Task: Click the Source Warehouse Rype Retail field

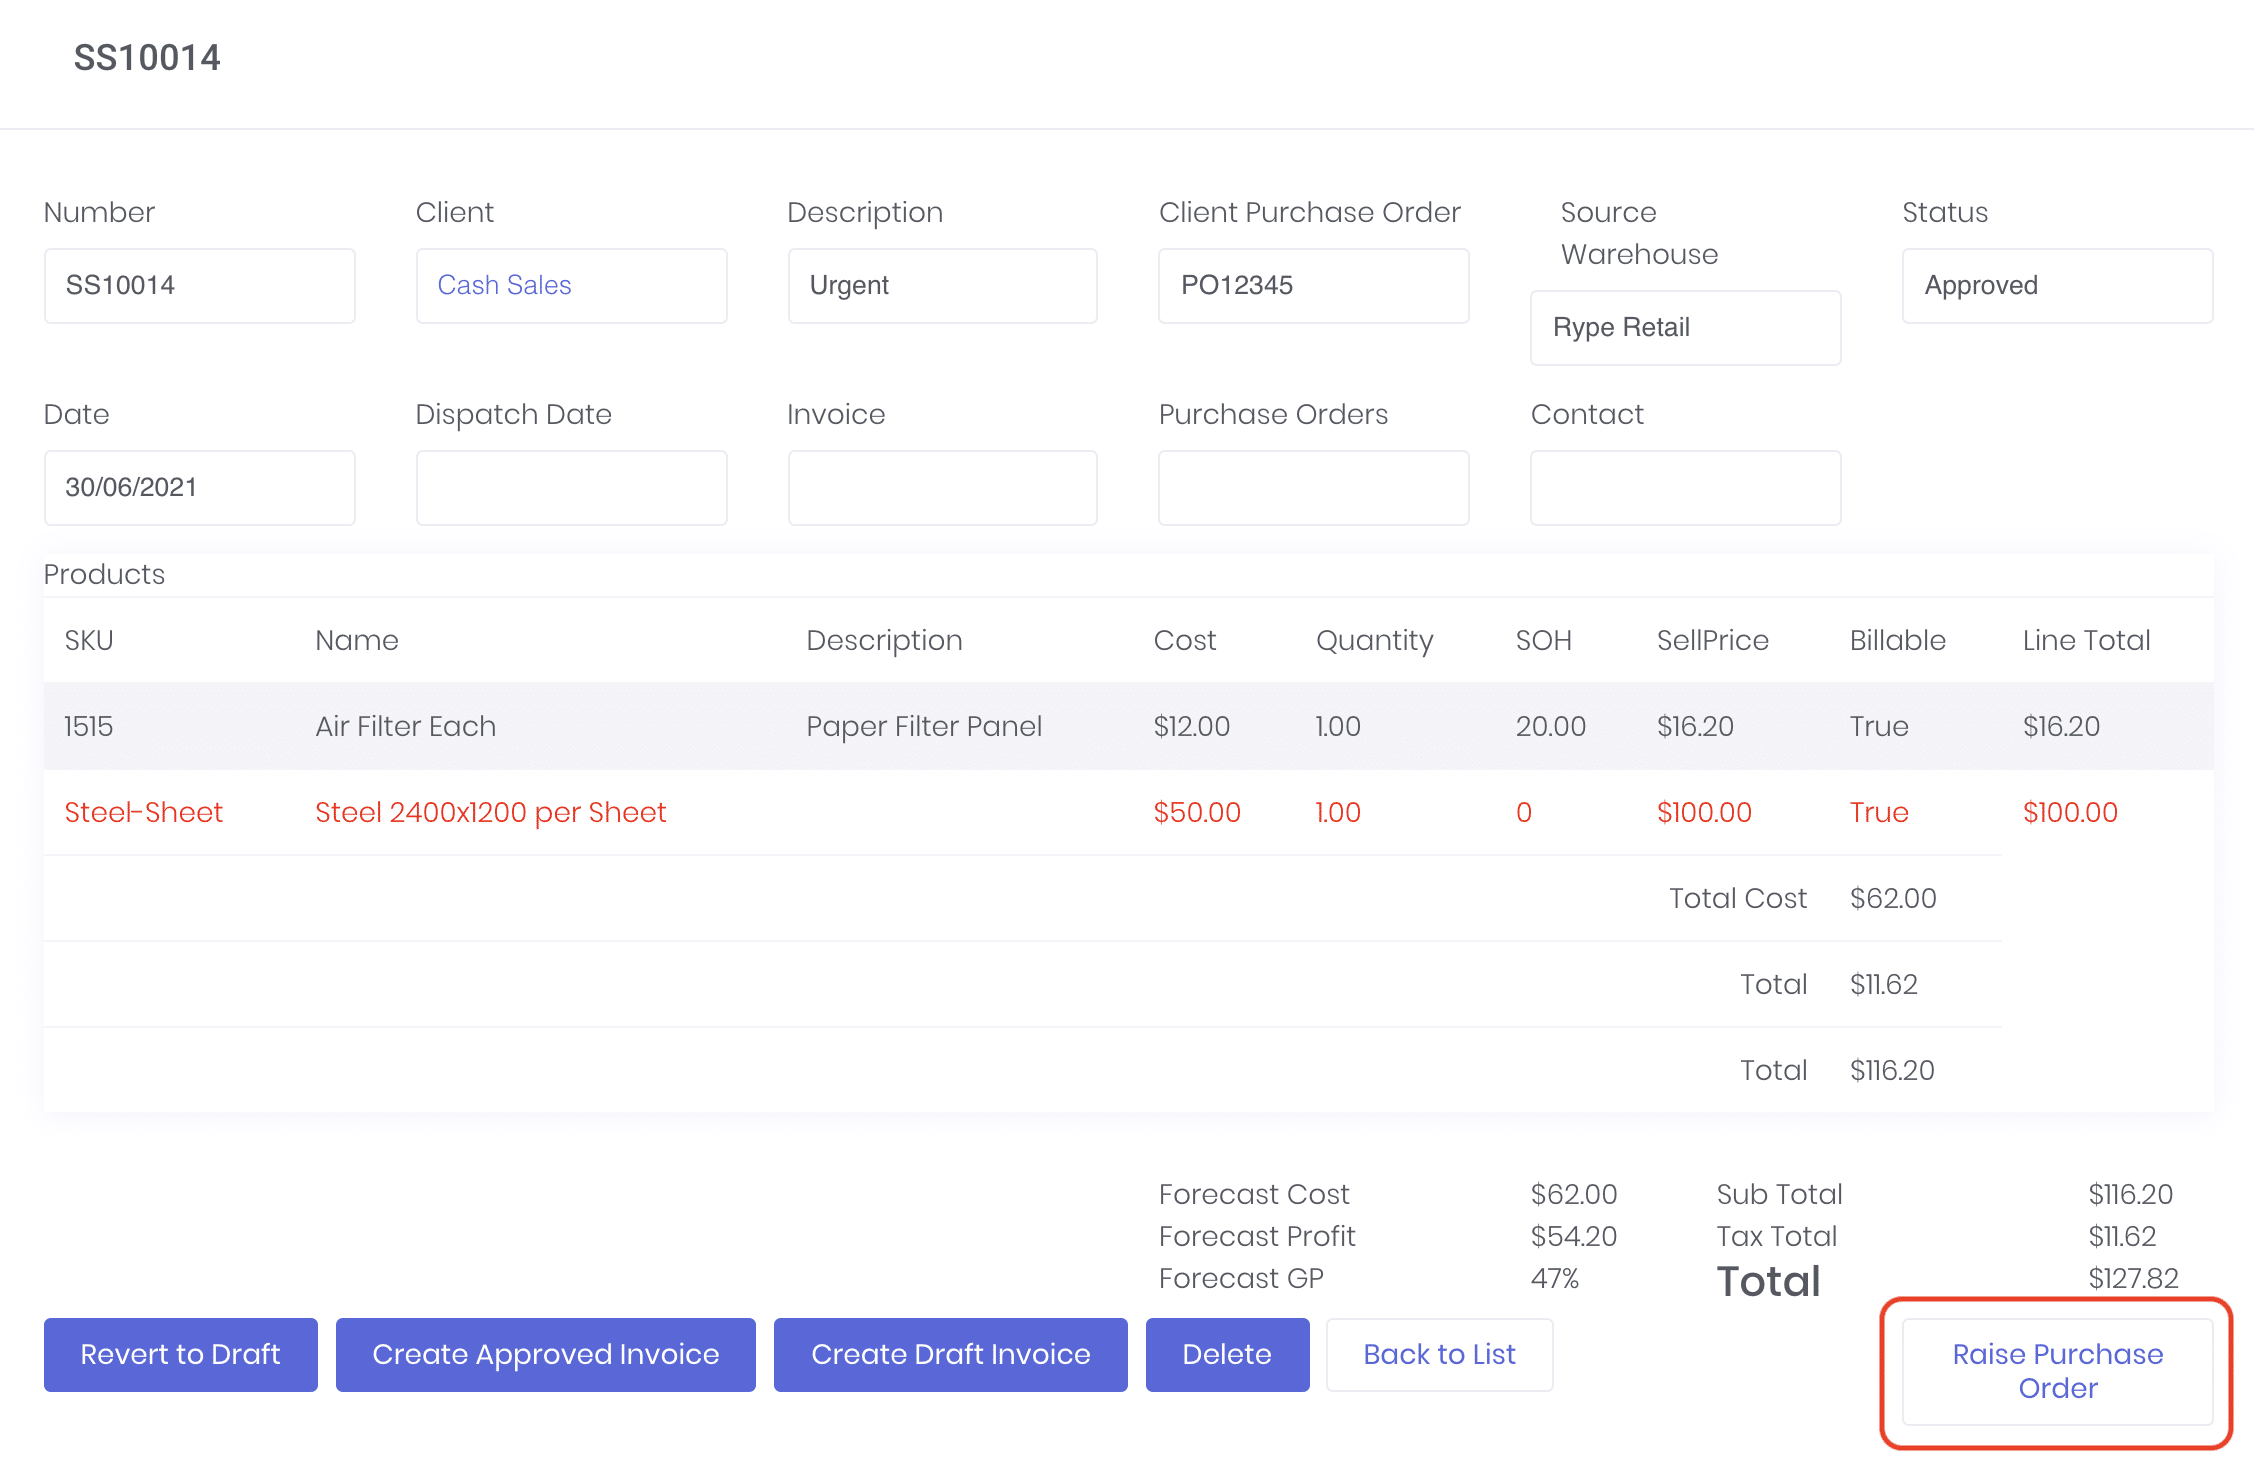Action: coord(1685,328)
